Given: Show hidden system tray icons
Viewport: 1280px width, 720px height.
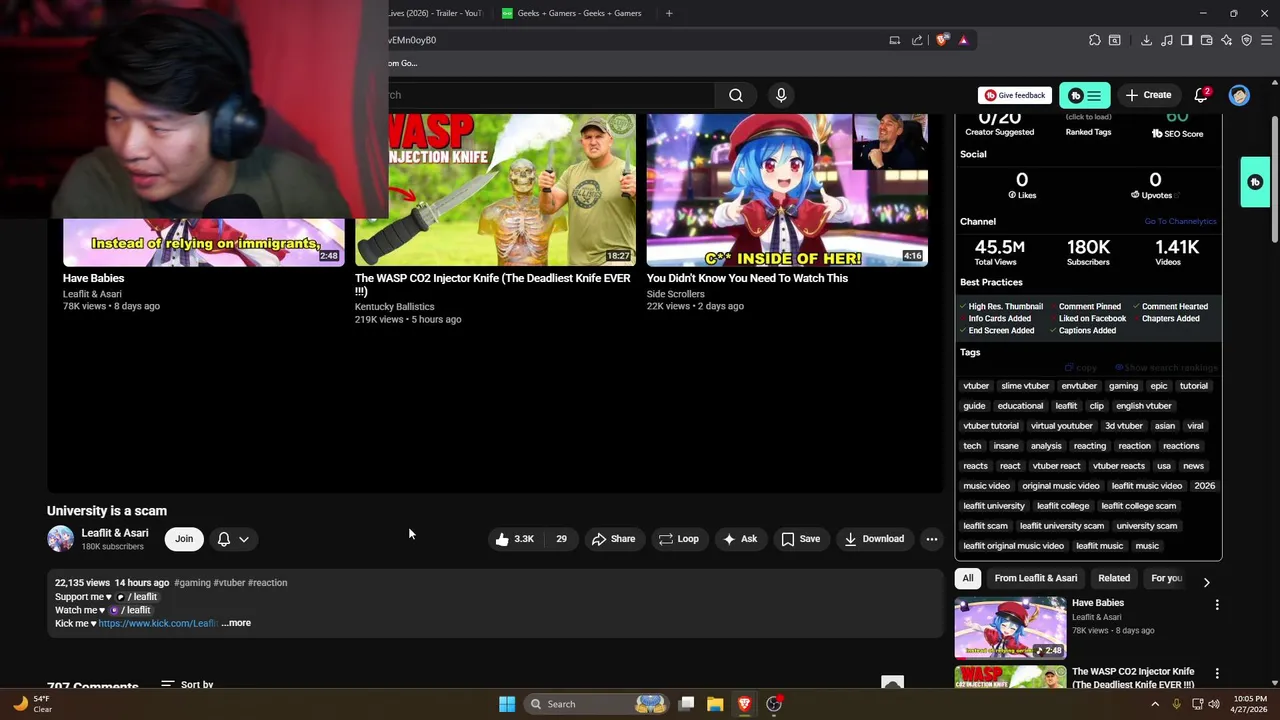Looking at the screenshot, I should click(x=1155, y=704).
